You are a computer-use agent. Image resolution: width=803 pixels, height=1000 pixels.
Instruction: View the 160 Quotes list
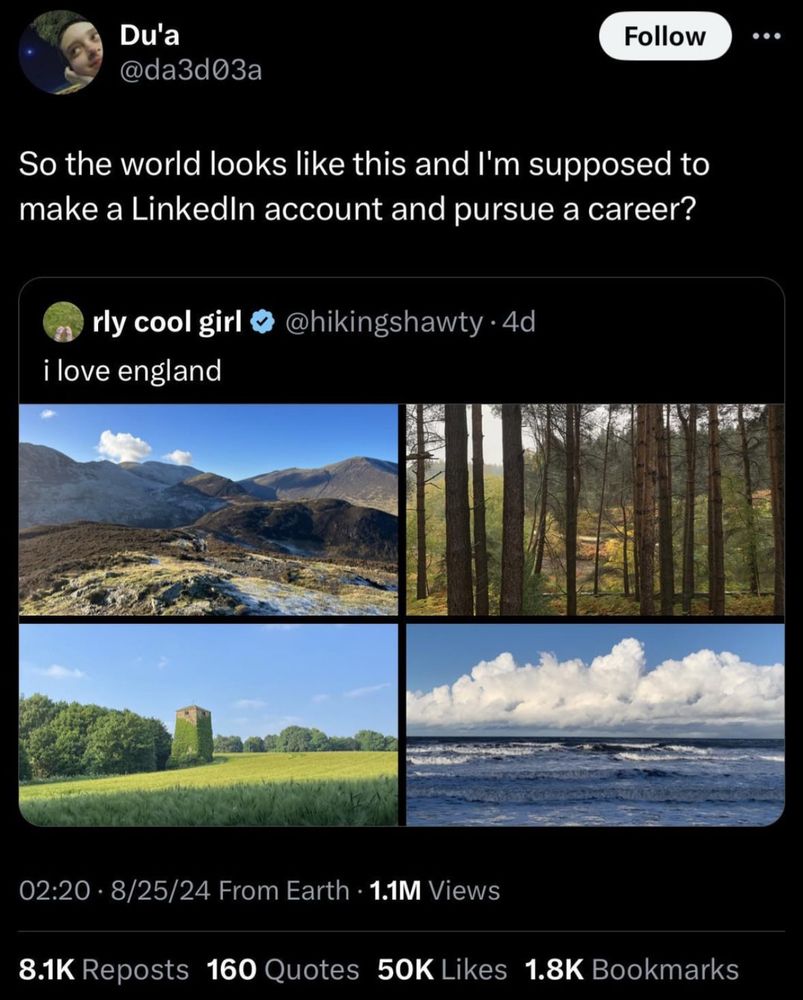pyautogui.click(x=283, y=969)
